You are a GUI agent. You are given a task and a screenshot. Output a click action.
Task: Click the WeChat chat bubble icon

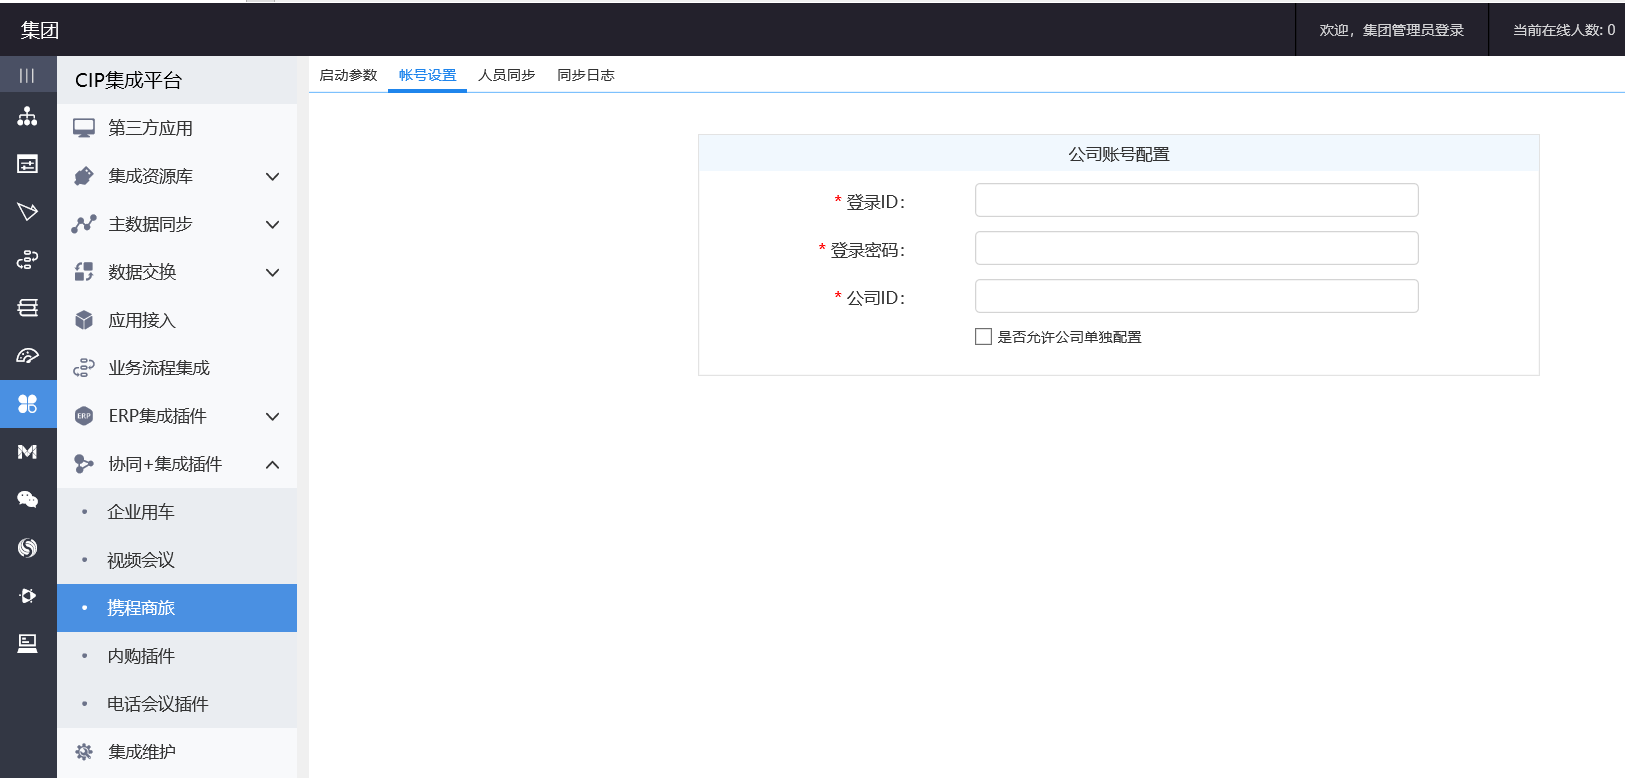[27, 500]
